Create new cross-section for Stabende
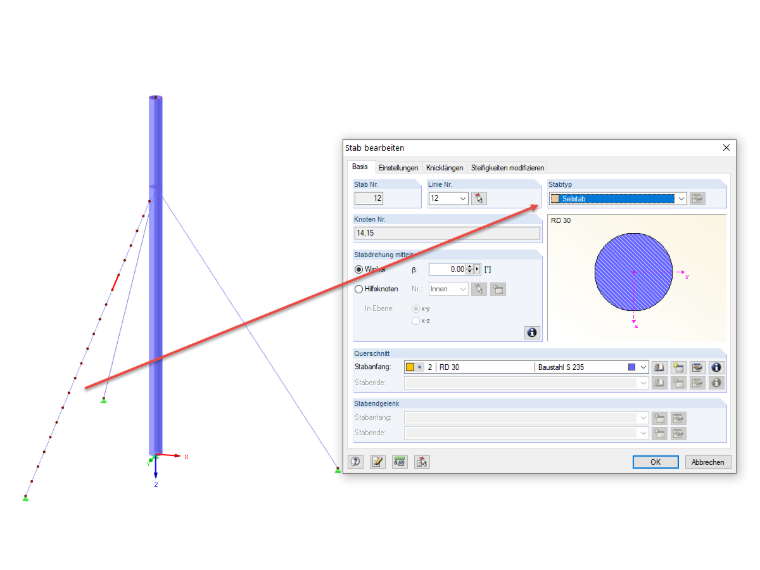Viewport: 760px width, 570px height. pyautogui.click(x=679, y=383)
